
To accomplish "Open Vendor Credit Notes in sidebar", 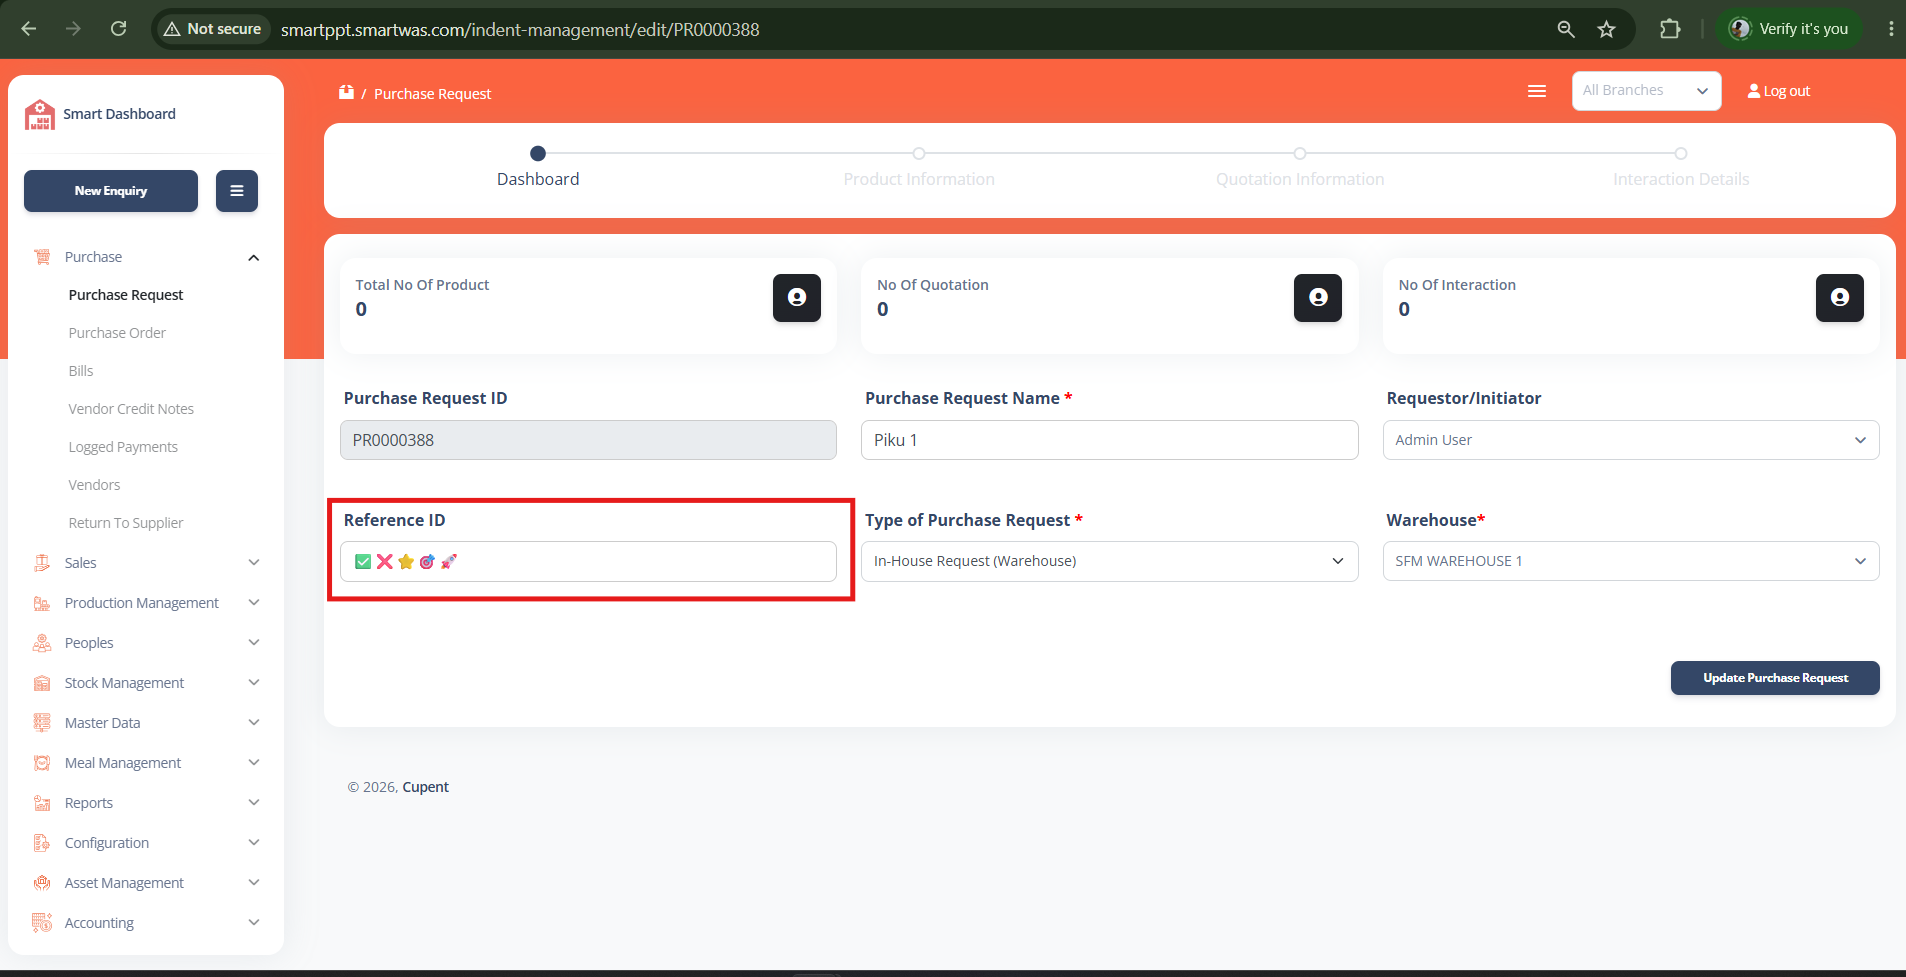I will pos(131,409).
